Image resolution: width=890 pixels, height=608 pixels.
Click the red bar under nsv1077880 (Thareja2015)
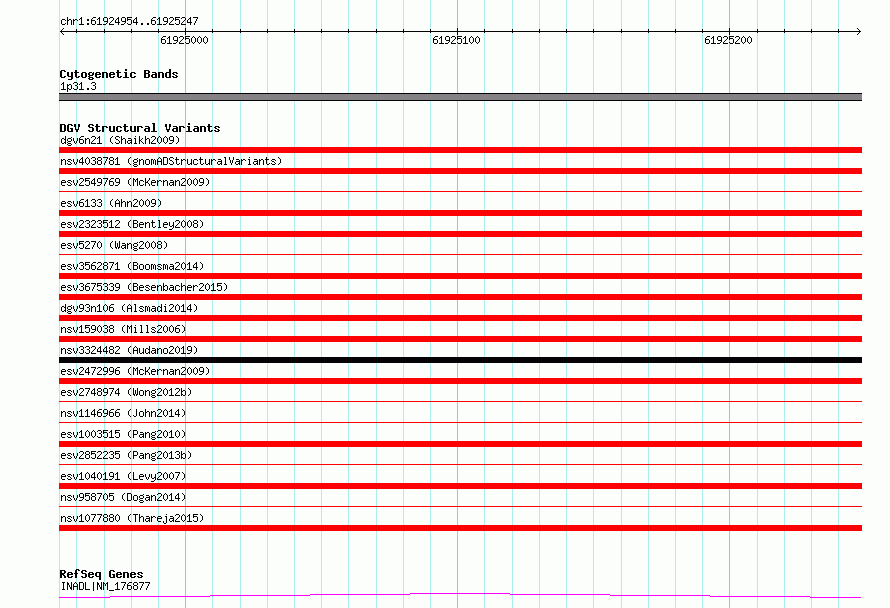pyautogui.click(x=460, y=528)
